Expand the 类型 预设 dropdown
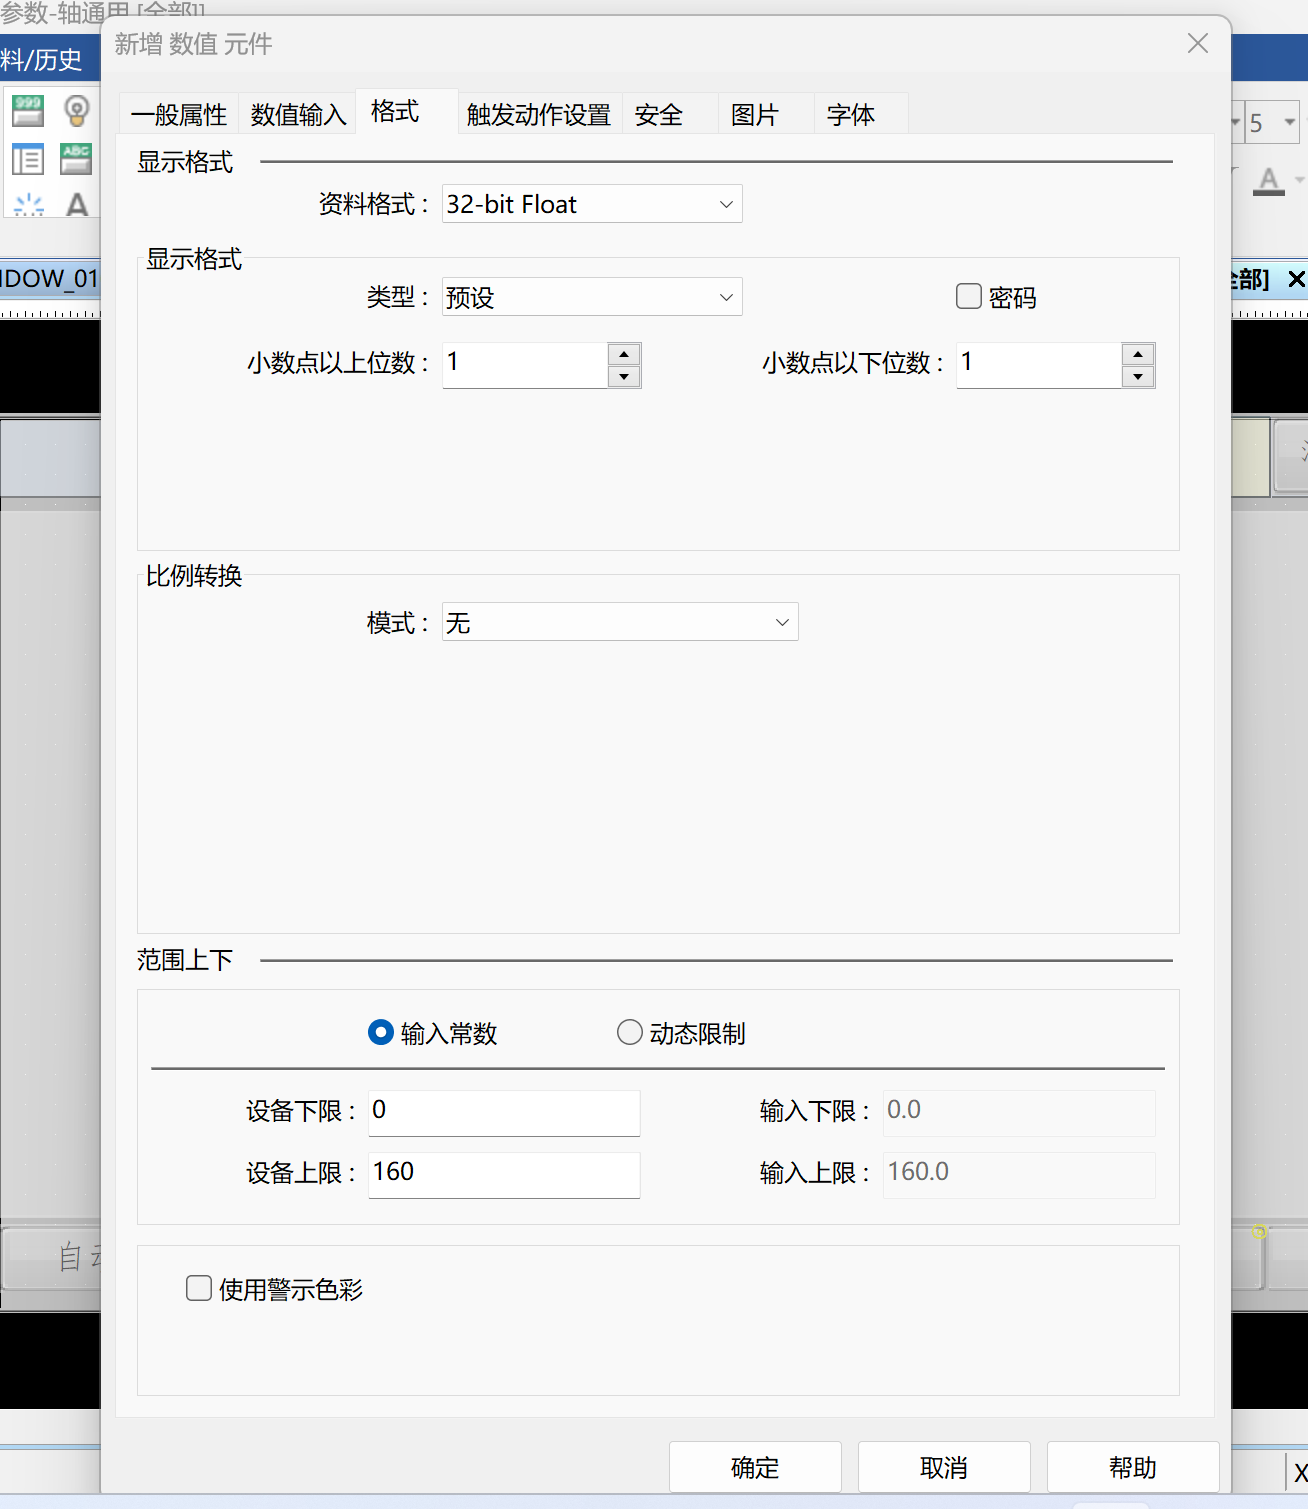This screenshot has height=1509, width=1308. 592,297
